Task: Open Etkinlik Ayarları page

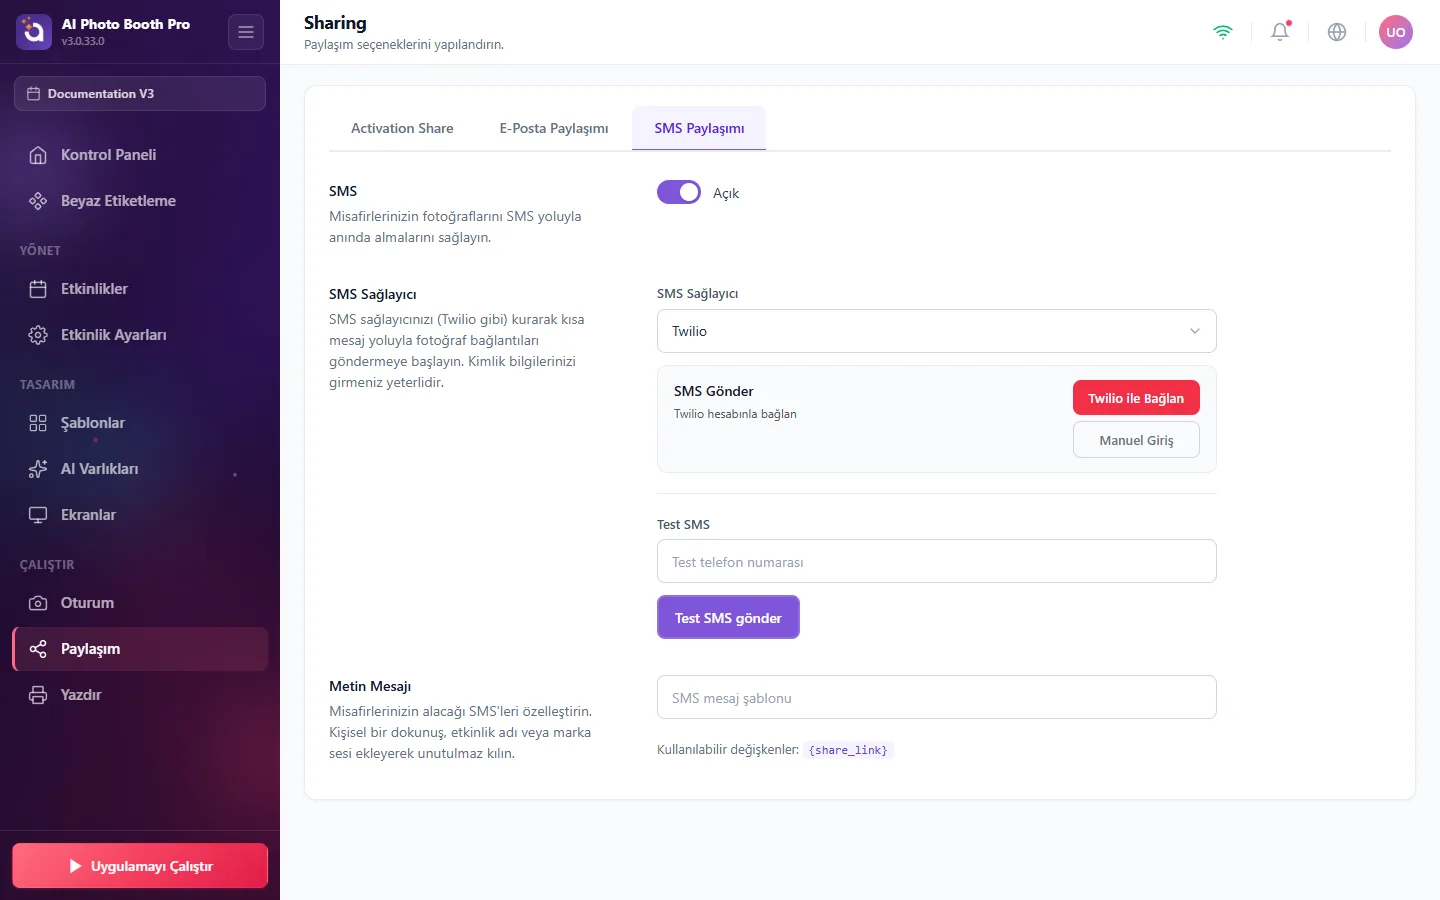Action: [140, 335]
